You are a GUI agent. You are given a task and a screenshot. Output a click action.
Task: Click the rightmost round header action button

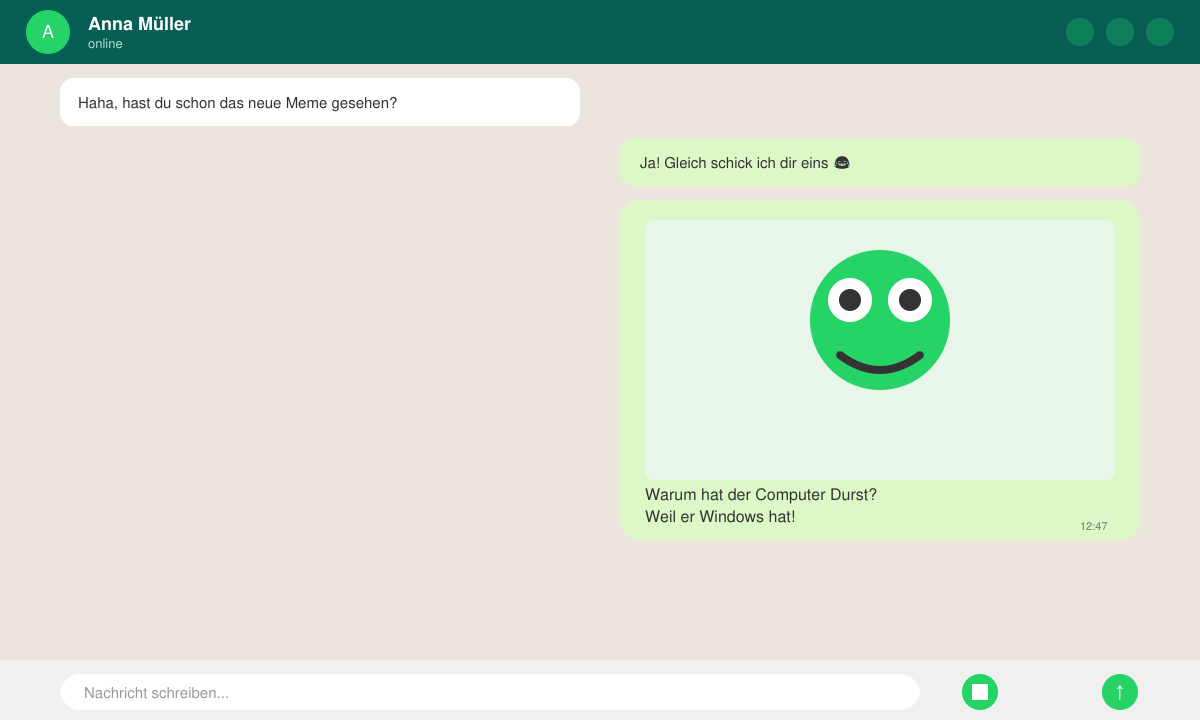coord(1160,32)
